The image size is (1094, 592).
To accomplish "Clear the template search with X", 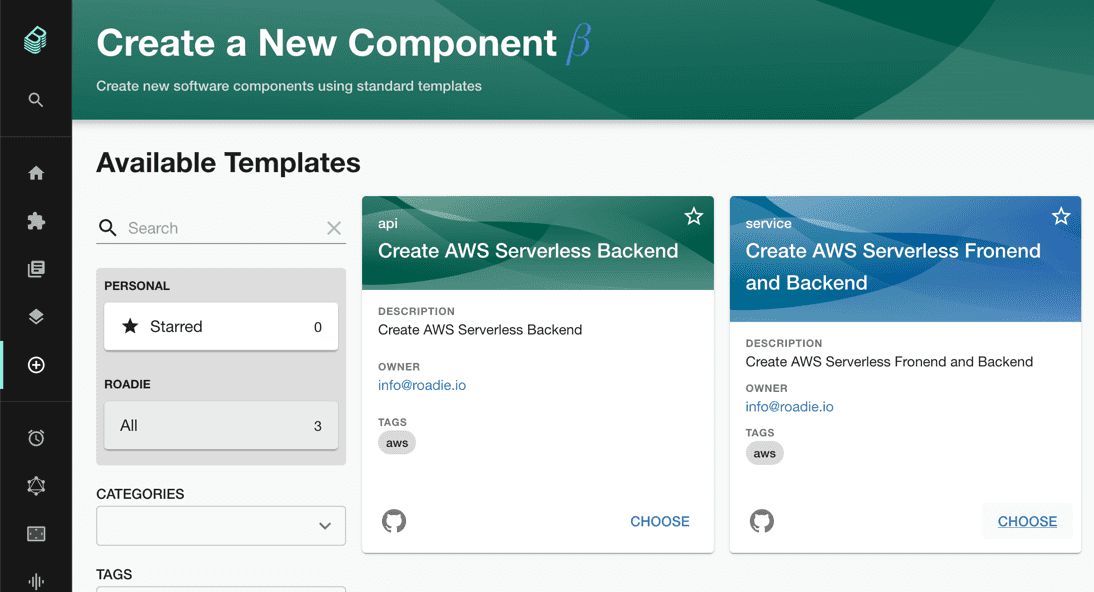I will tap(334, 228).
